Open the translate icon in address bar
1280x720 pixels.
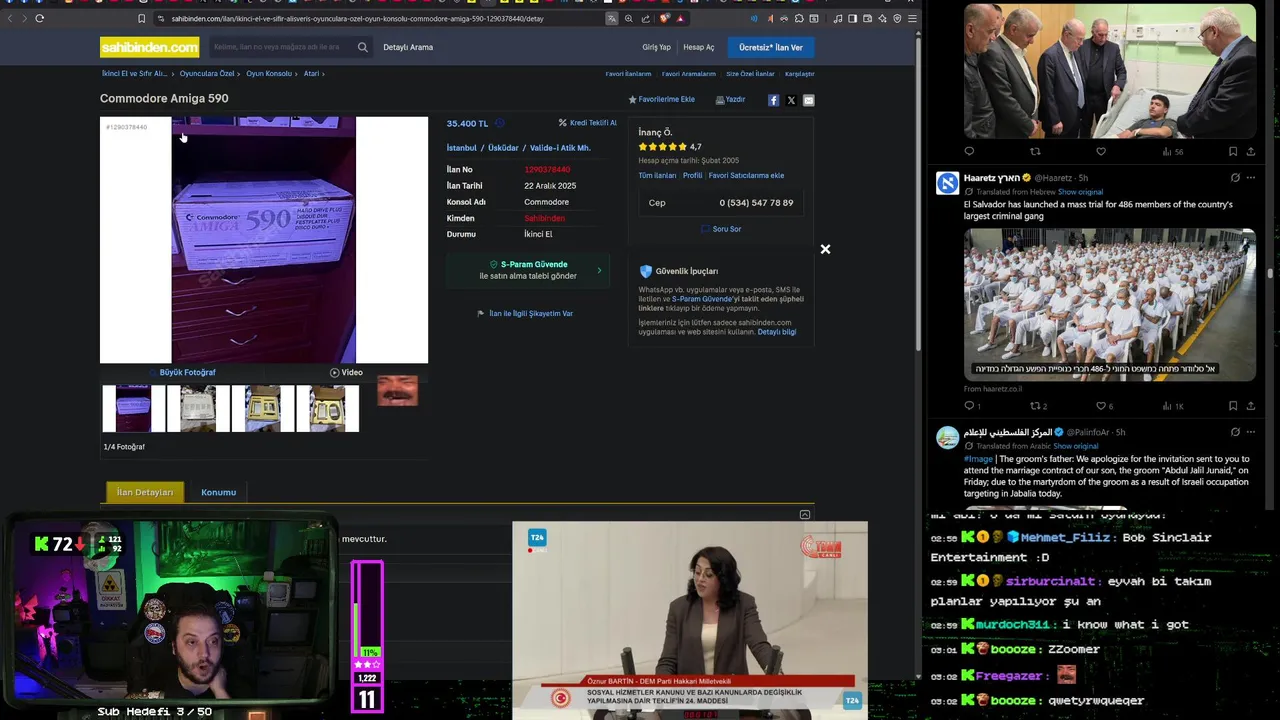pyautogui.click(x=612, y=18)
